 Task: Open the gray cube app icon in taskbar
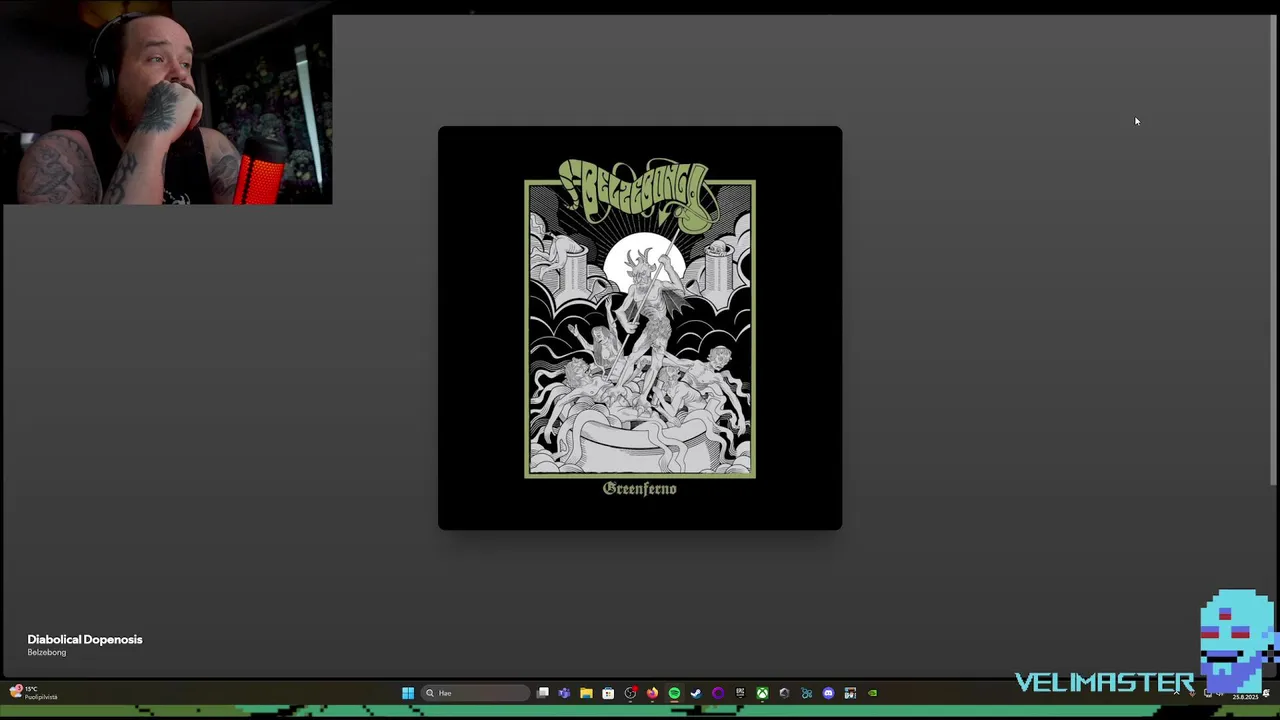click(x=784, y=693)
